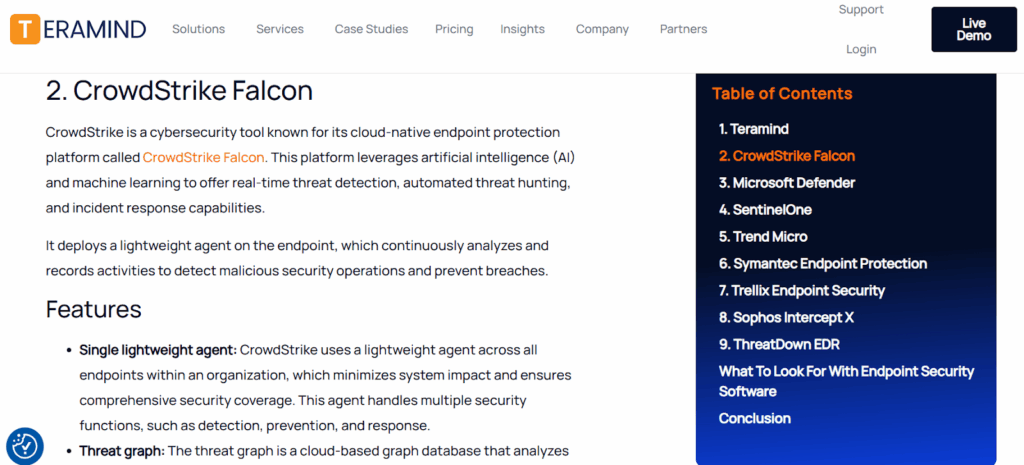Viewport: 1024px width, 465px height.
Task: Open the Pricing page
Action: tap(454, 29)
